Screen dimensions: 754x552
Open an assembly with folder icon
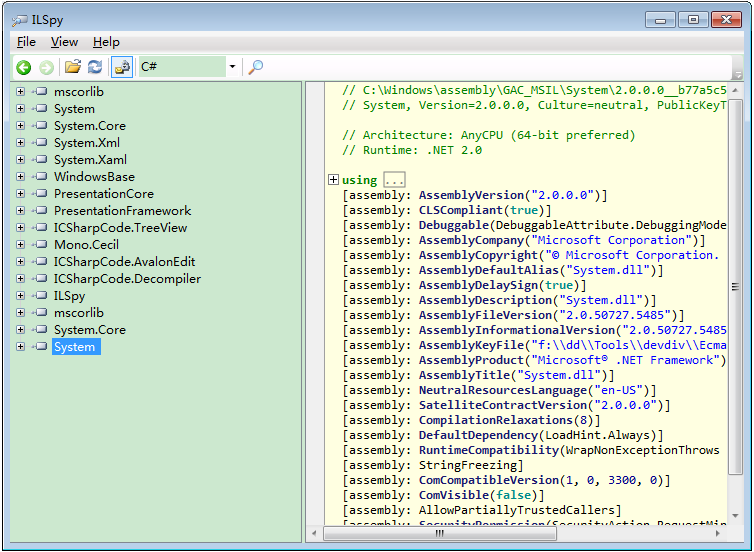coord(73,66)
